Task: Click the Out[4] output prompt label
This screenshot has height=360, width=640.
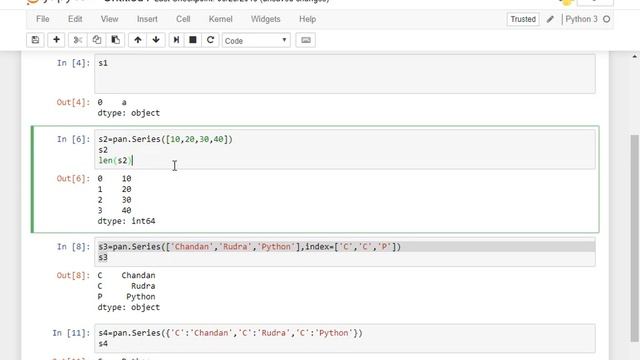Action: tap(73, 102)
